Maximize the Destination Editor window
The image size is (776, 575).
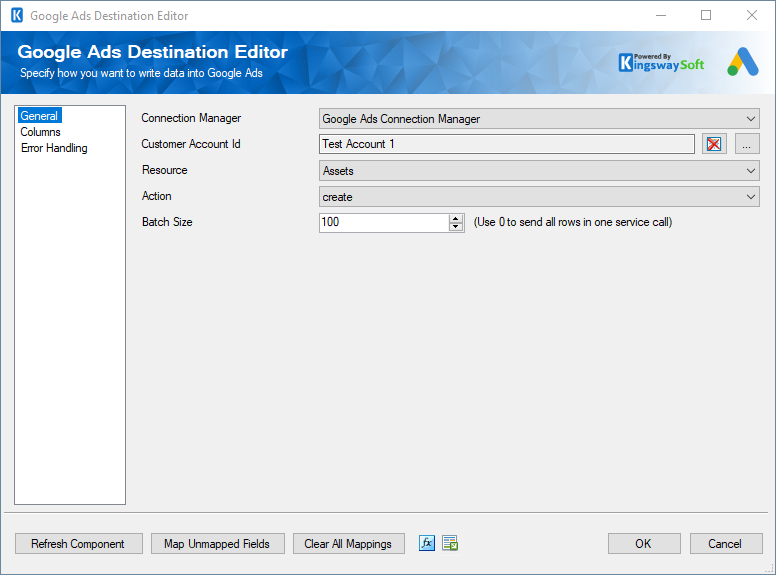tap(706, 15)
